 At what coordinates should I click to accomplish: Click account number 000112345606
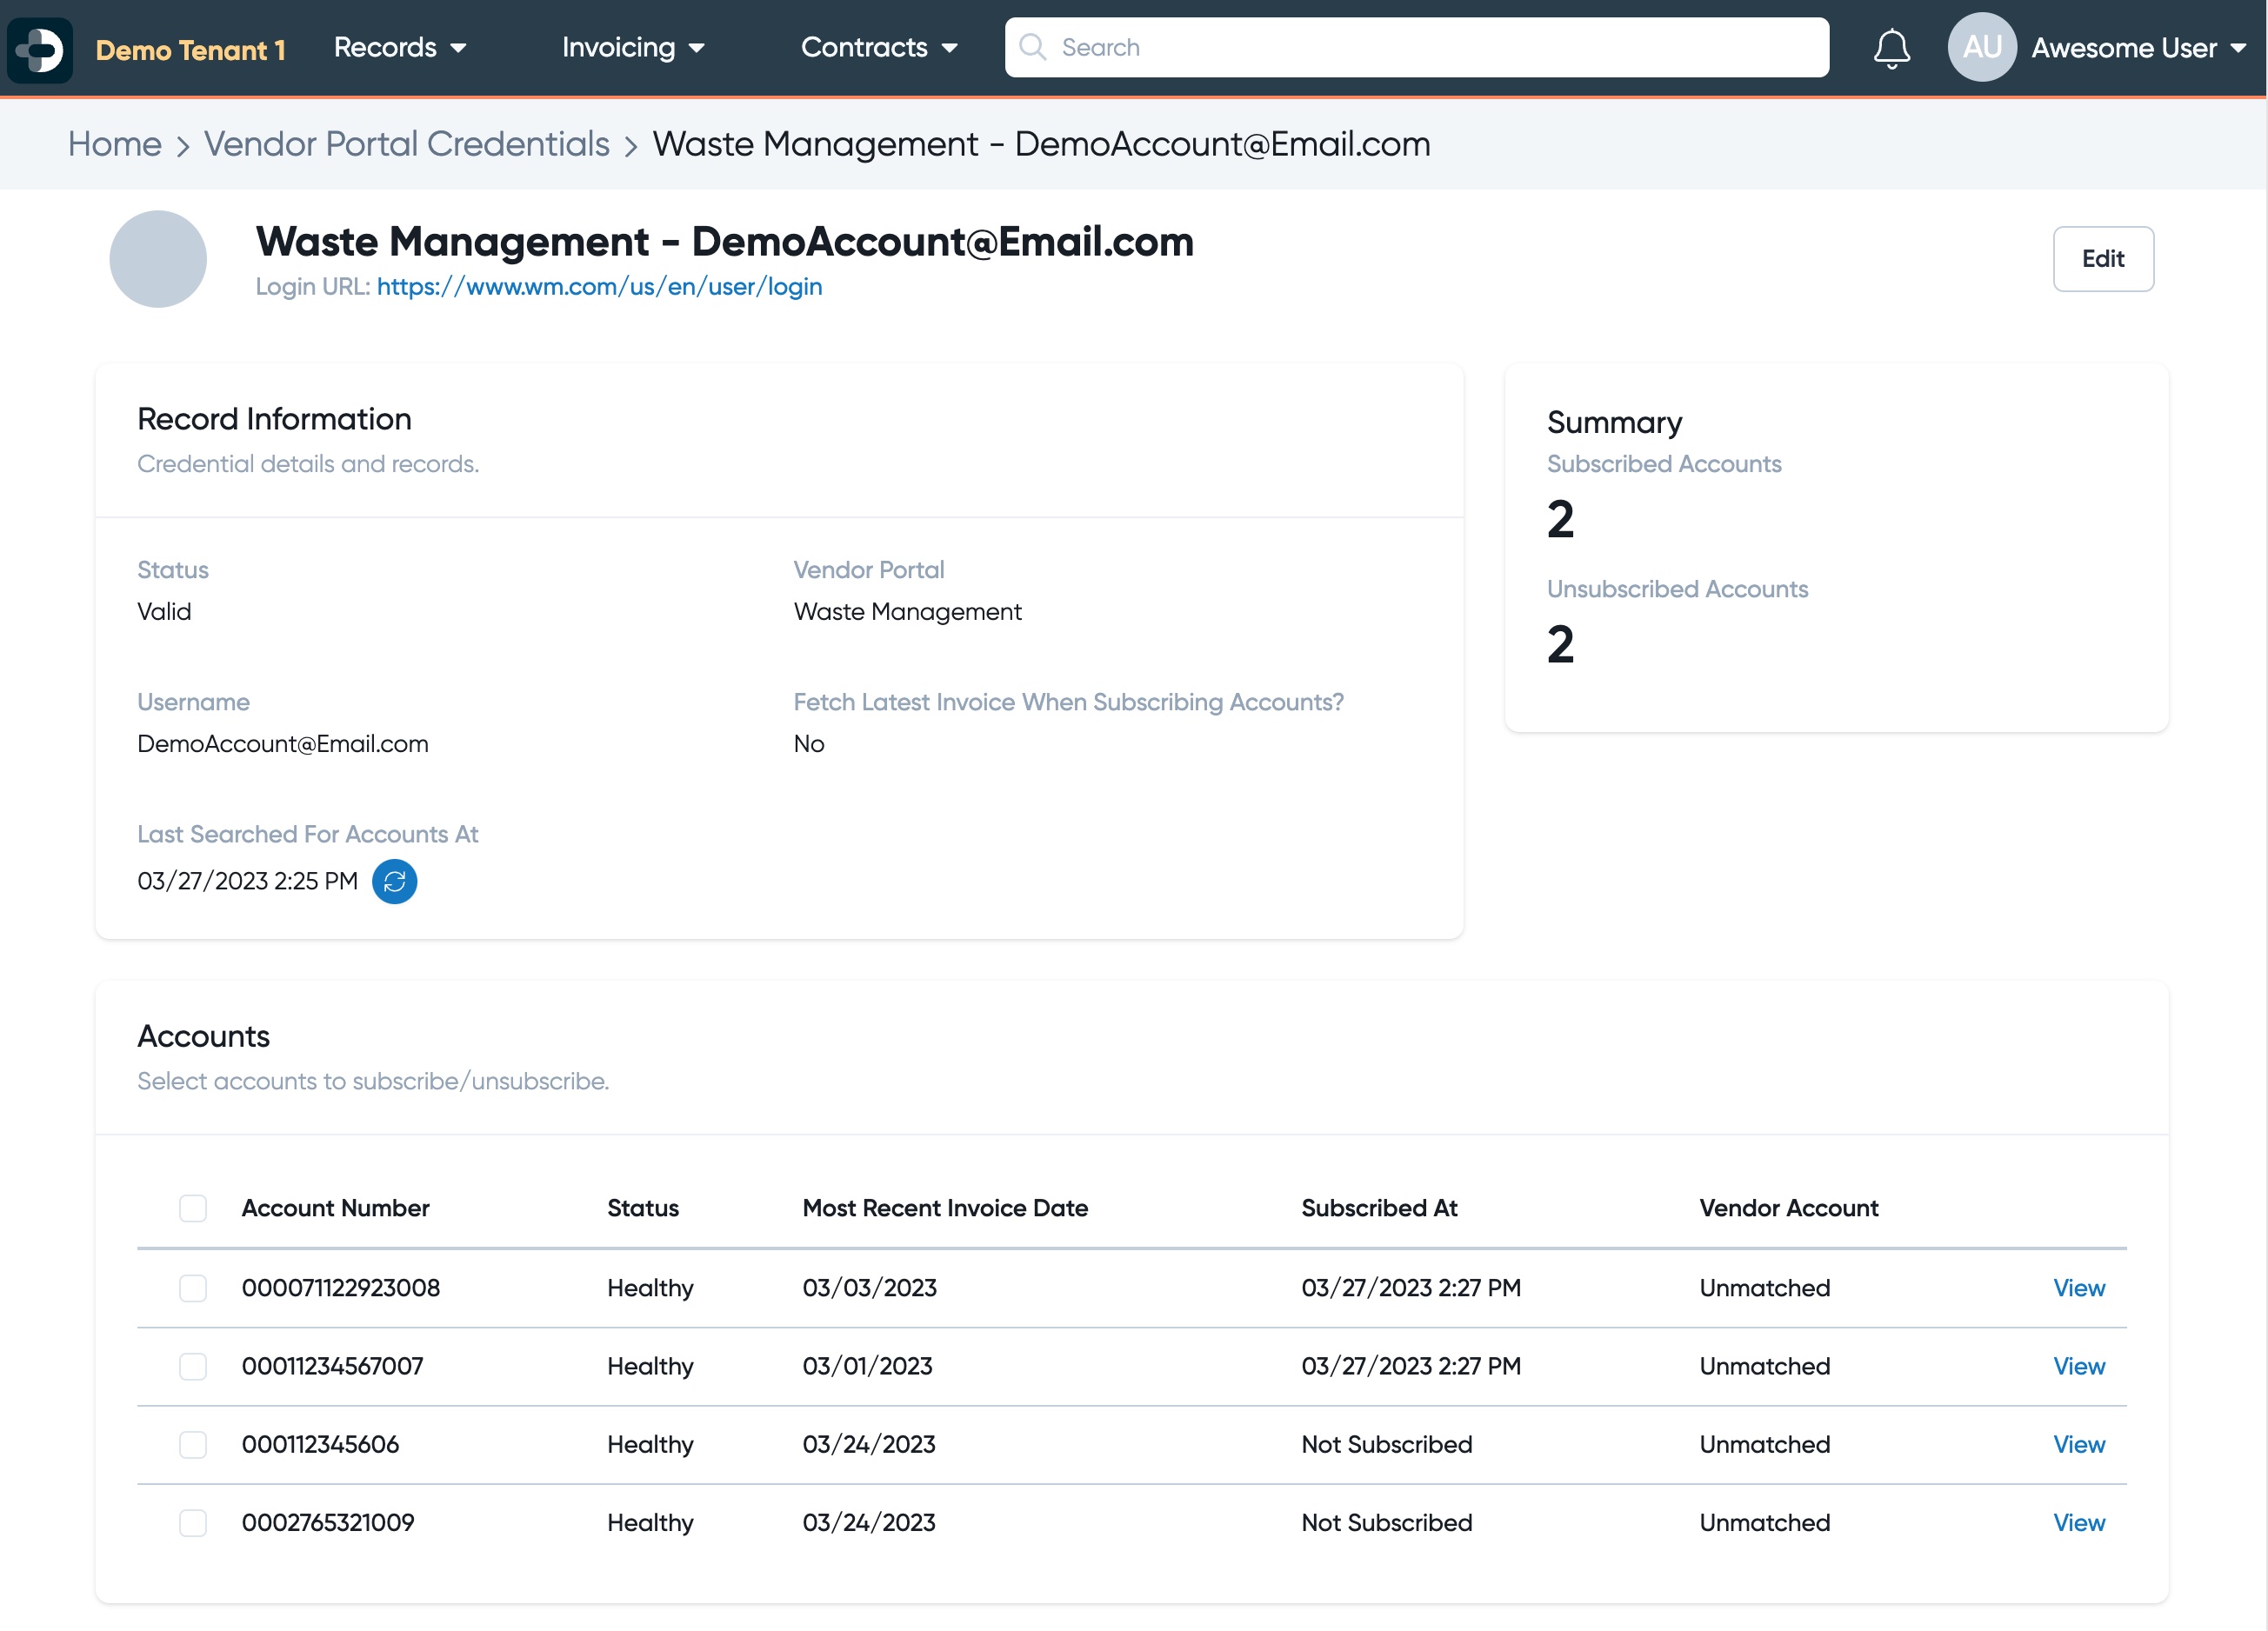click(320, 1444)
